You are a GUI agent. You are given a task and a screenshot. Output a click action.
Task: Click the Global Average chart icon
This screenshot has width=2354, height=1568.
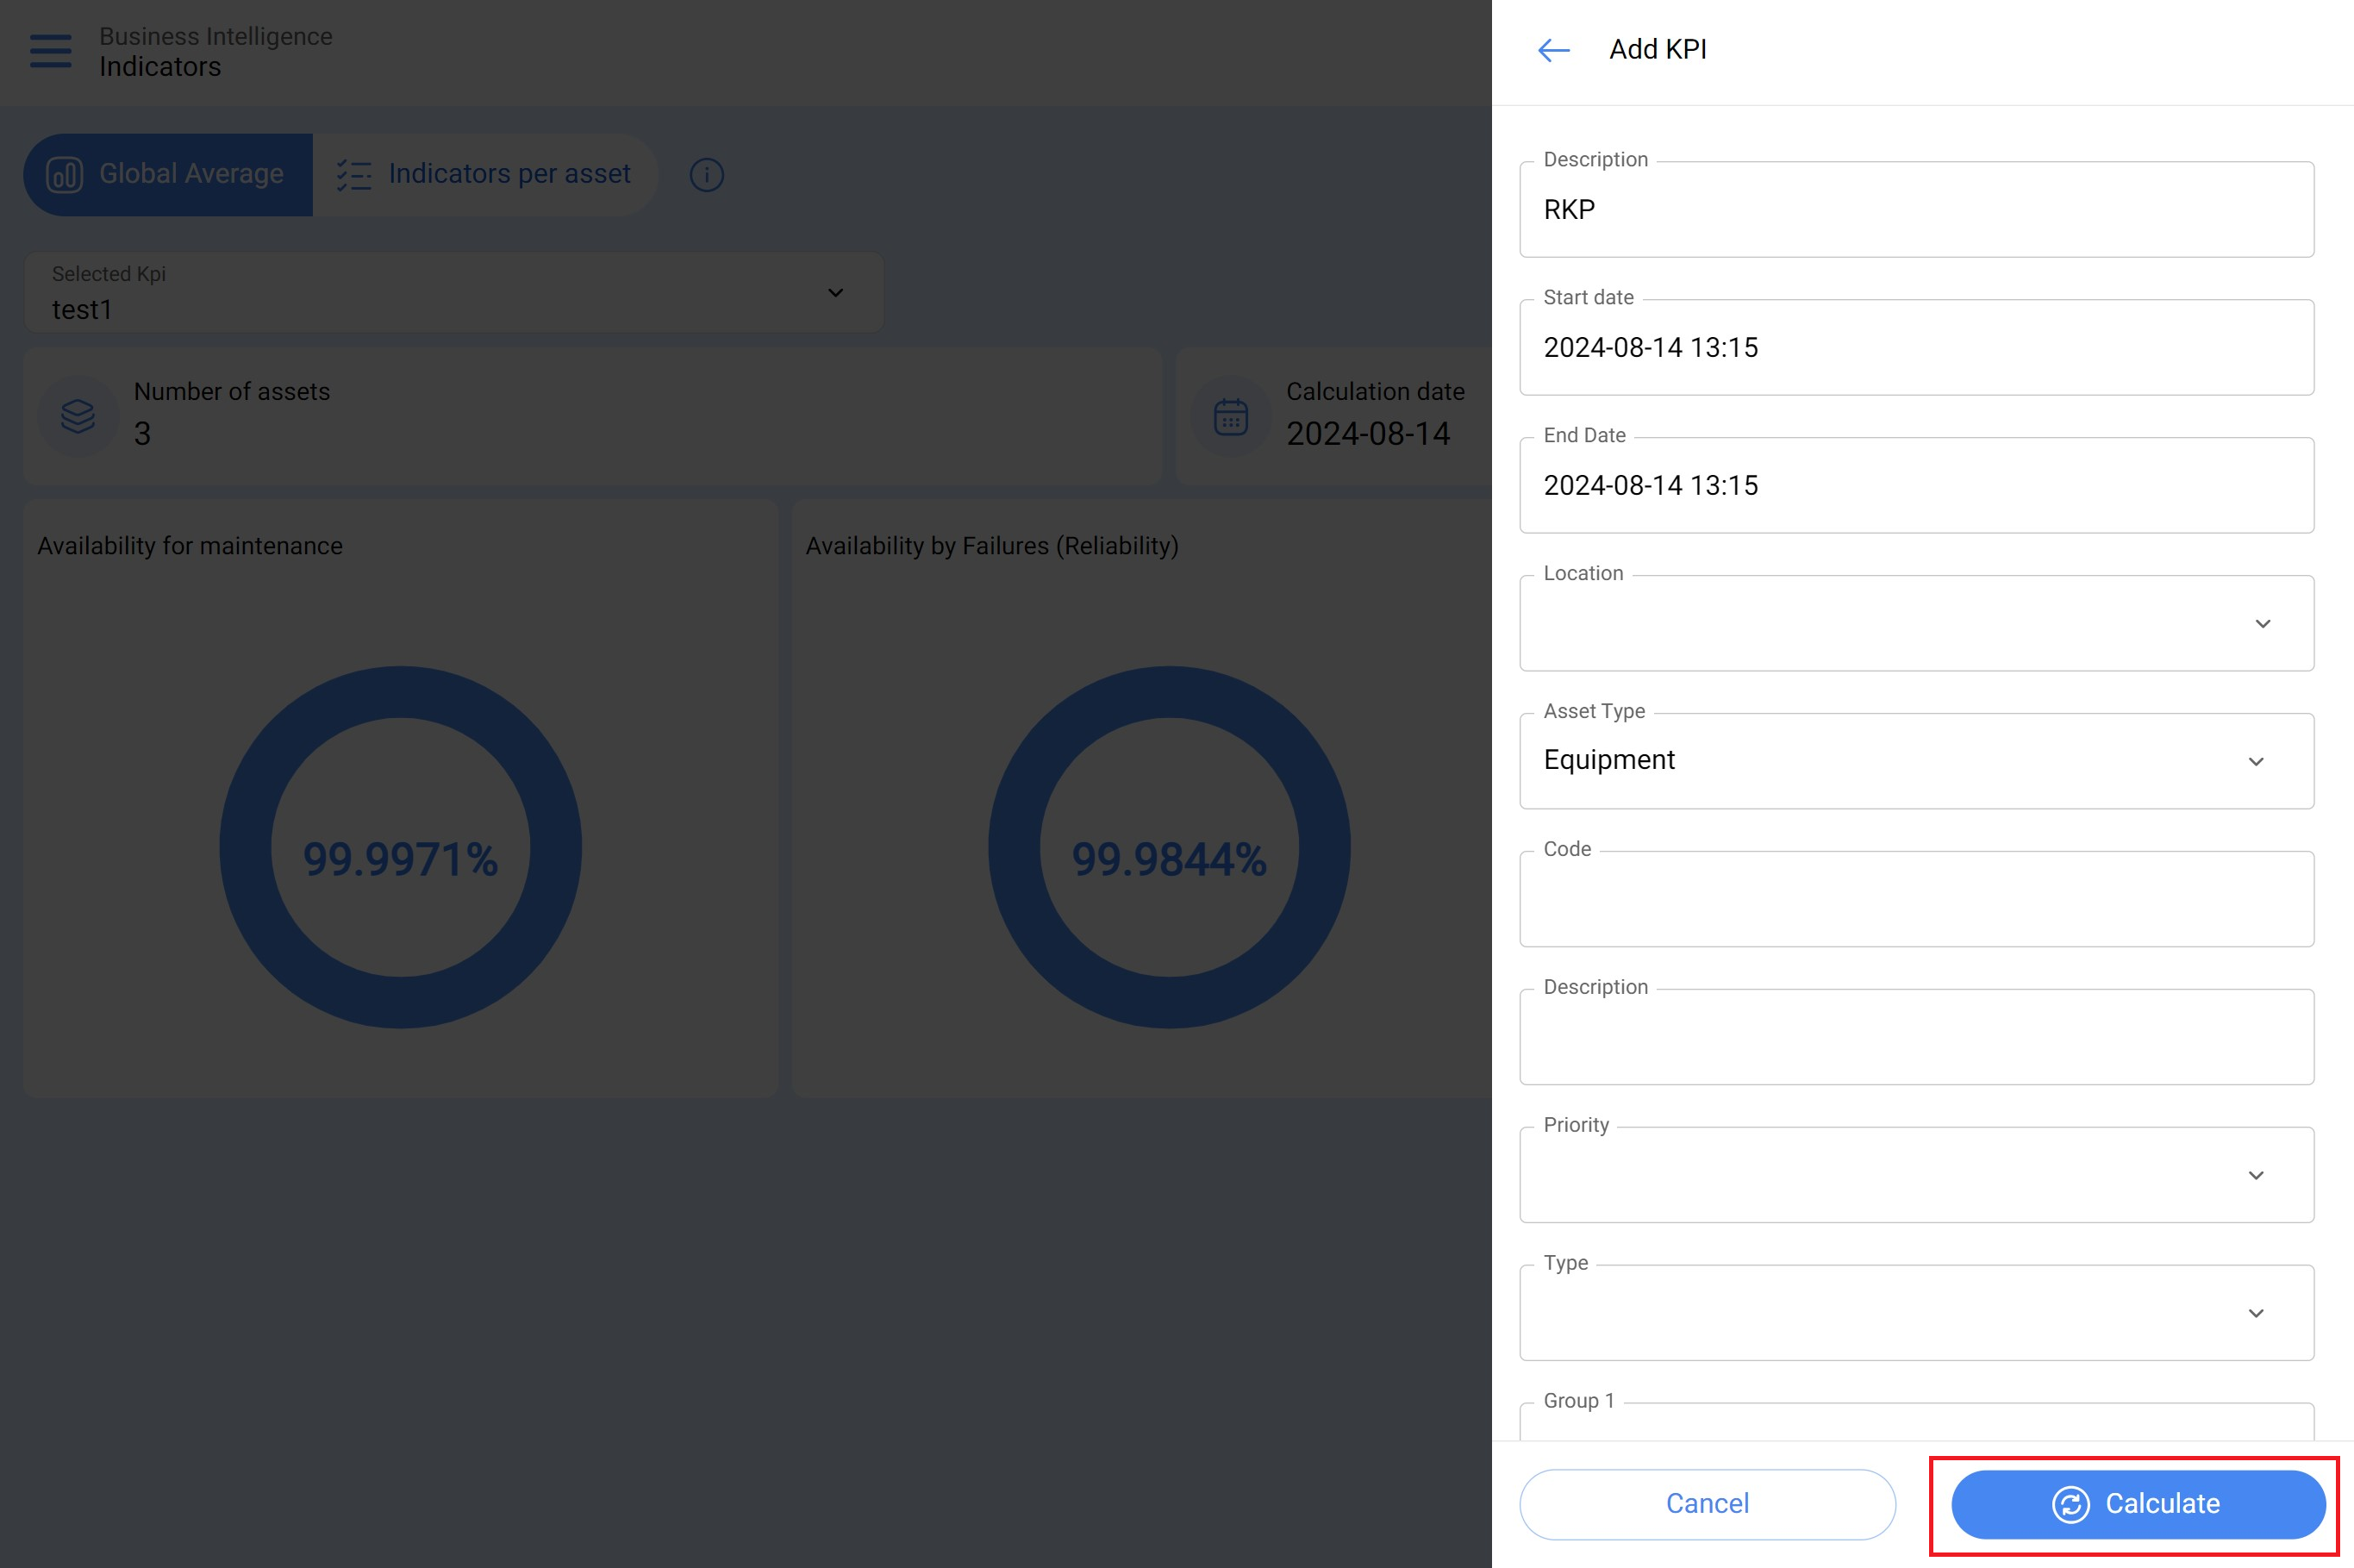coord(65,175)
